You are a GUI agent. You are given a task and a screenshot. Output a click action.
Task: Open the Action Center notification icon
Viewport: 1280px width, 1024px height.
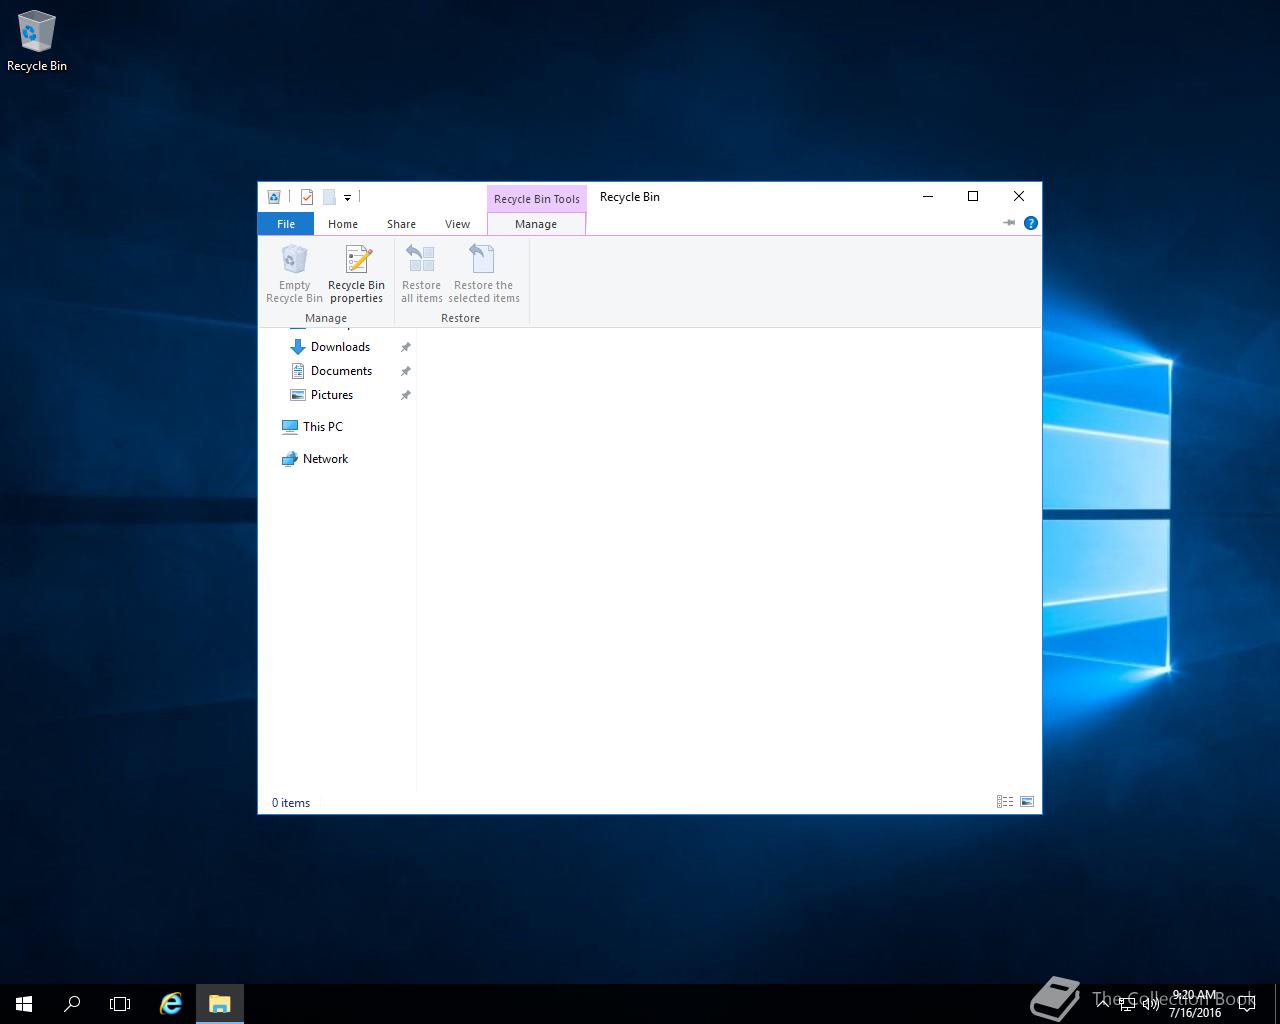pyautogui.click(x=1246, y=1003)
